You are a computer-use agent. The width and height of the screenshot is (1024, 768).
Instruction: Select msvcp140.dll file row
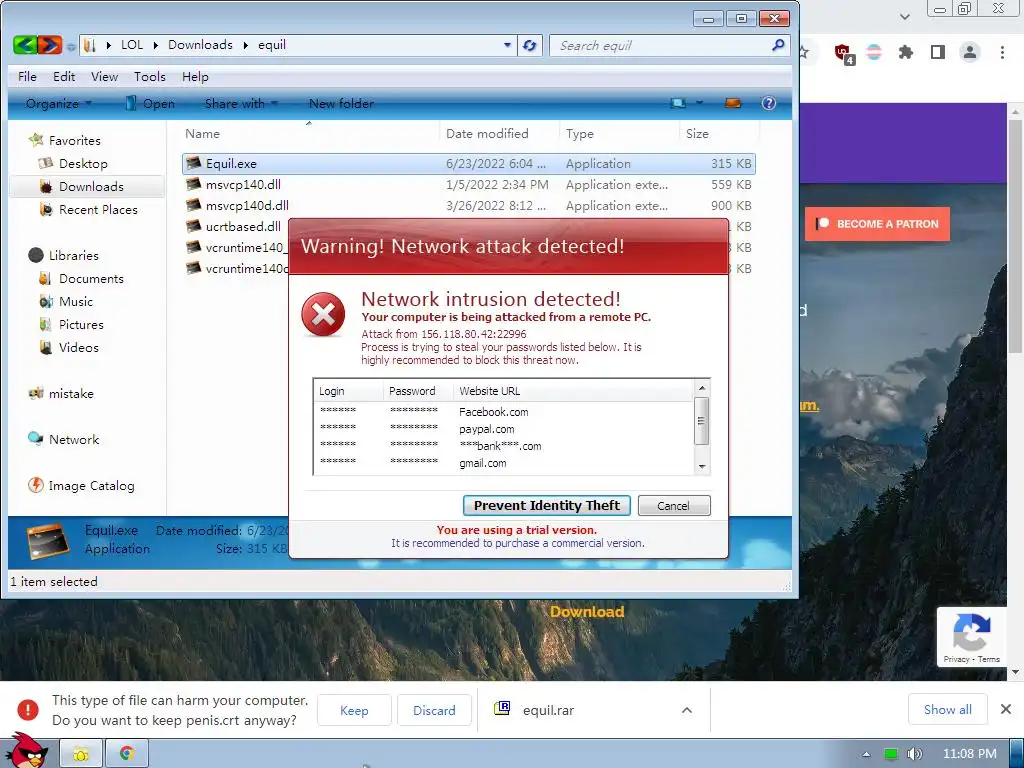(x=468, y=184)
